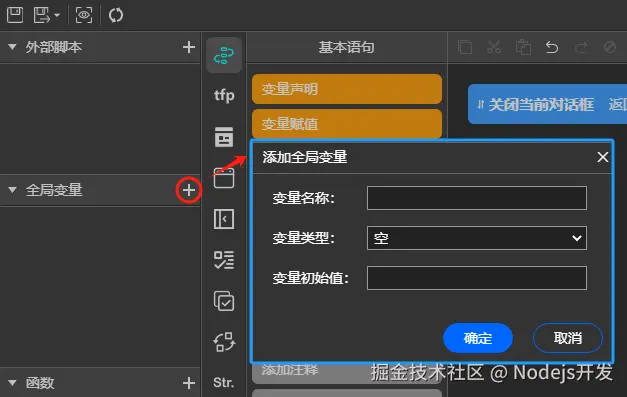This screenshot has height=397, width=627.
Task: Click the 基本语句 panel header
Action: coord(347,47)
